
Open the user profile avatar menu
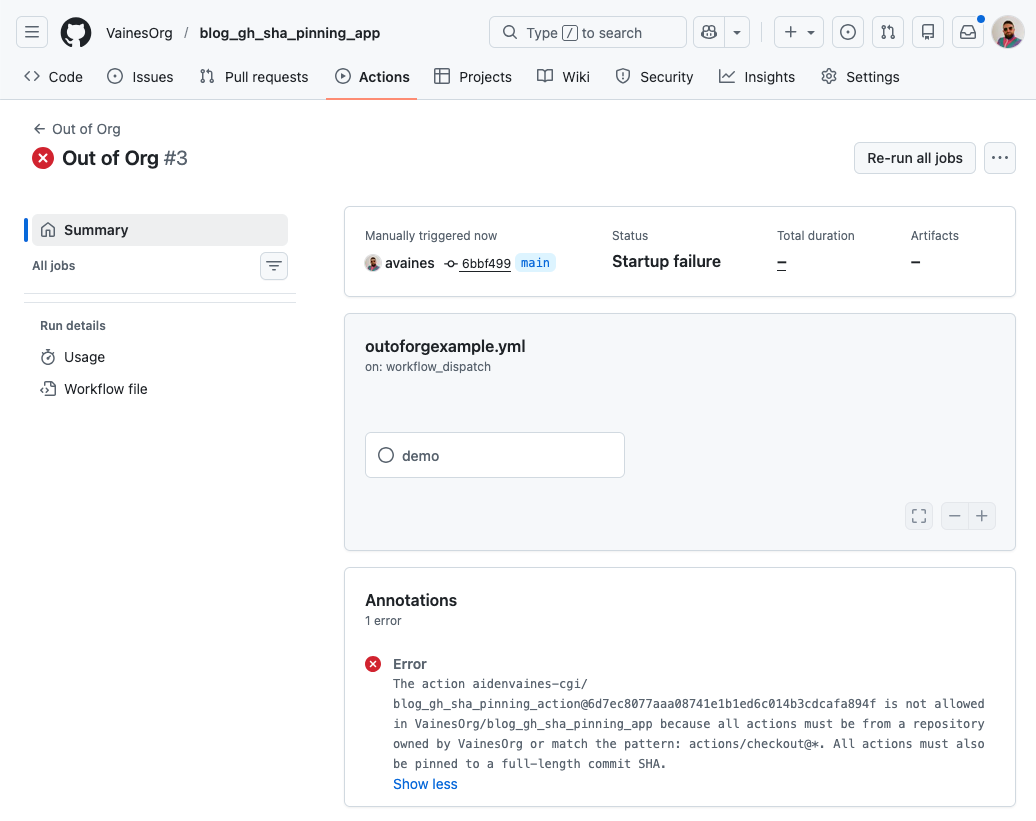1008,32
